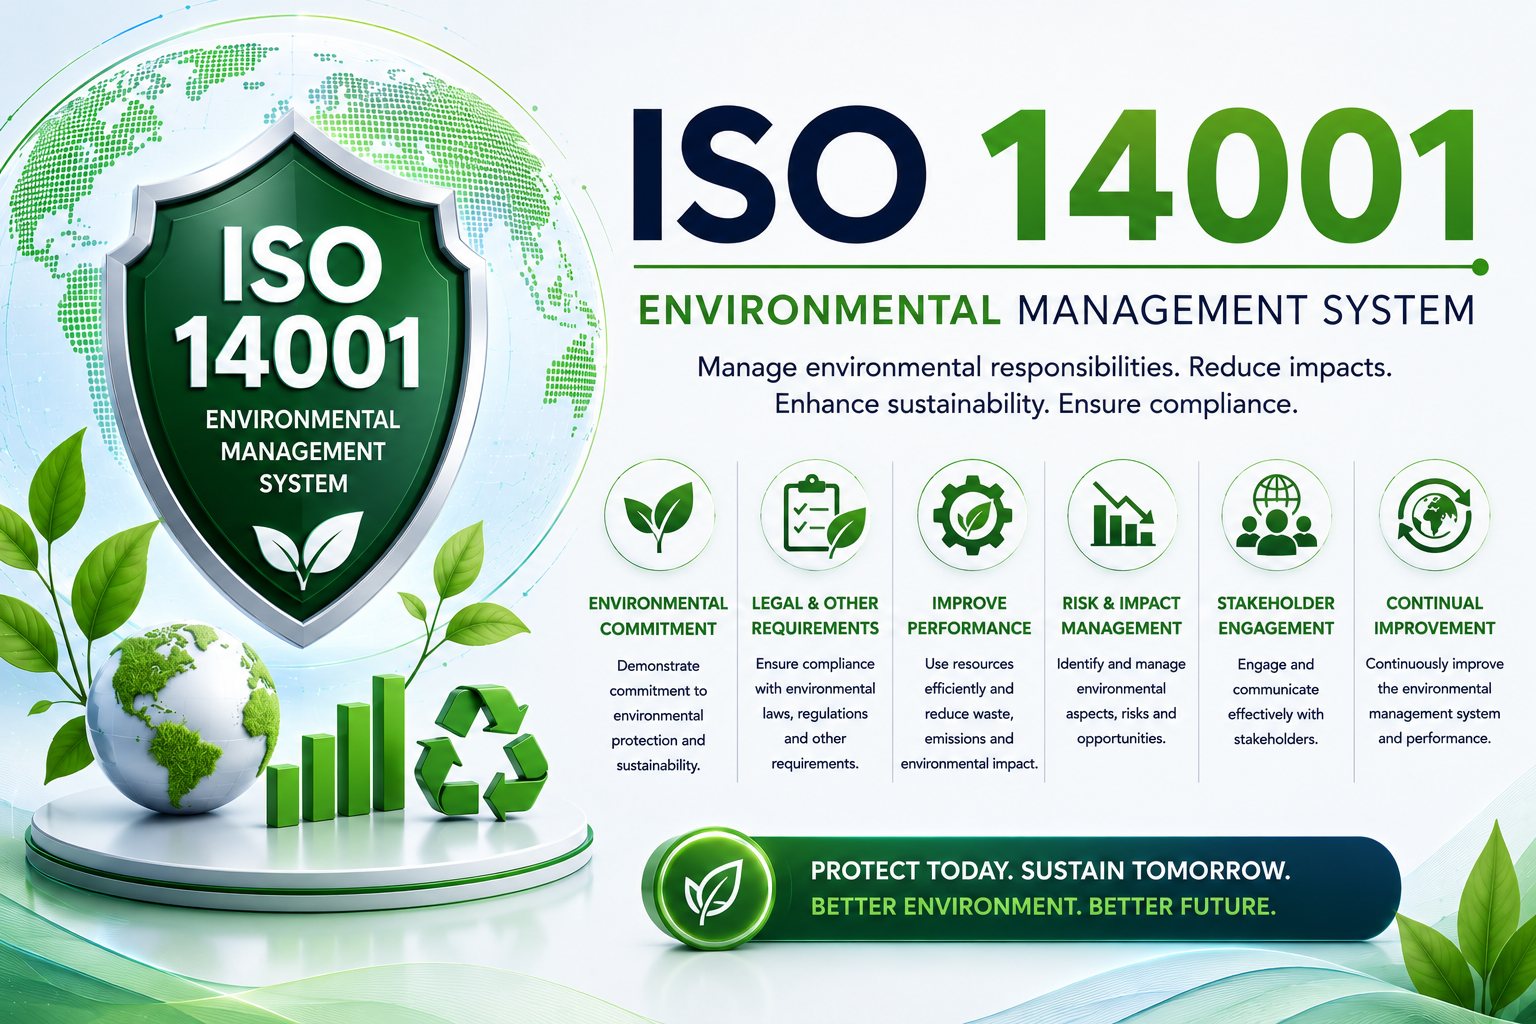Image resolution: width=1536 pixels, height=1024 pixels.
Task: Click "Better Environment. Better Future." banner text
Action: point(1043,906)
